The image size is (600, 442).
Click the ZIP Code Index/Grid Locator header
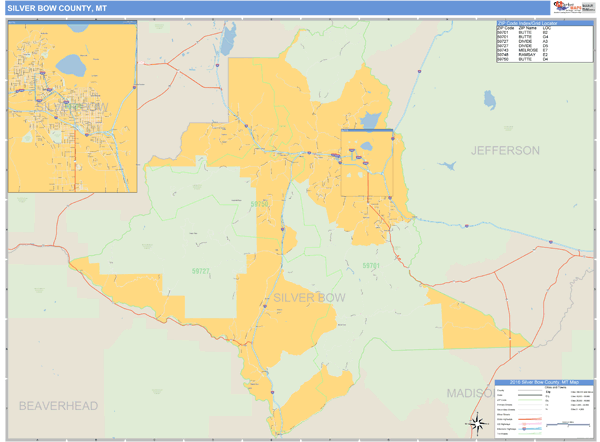529,22
